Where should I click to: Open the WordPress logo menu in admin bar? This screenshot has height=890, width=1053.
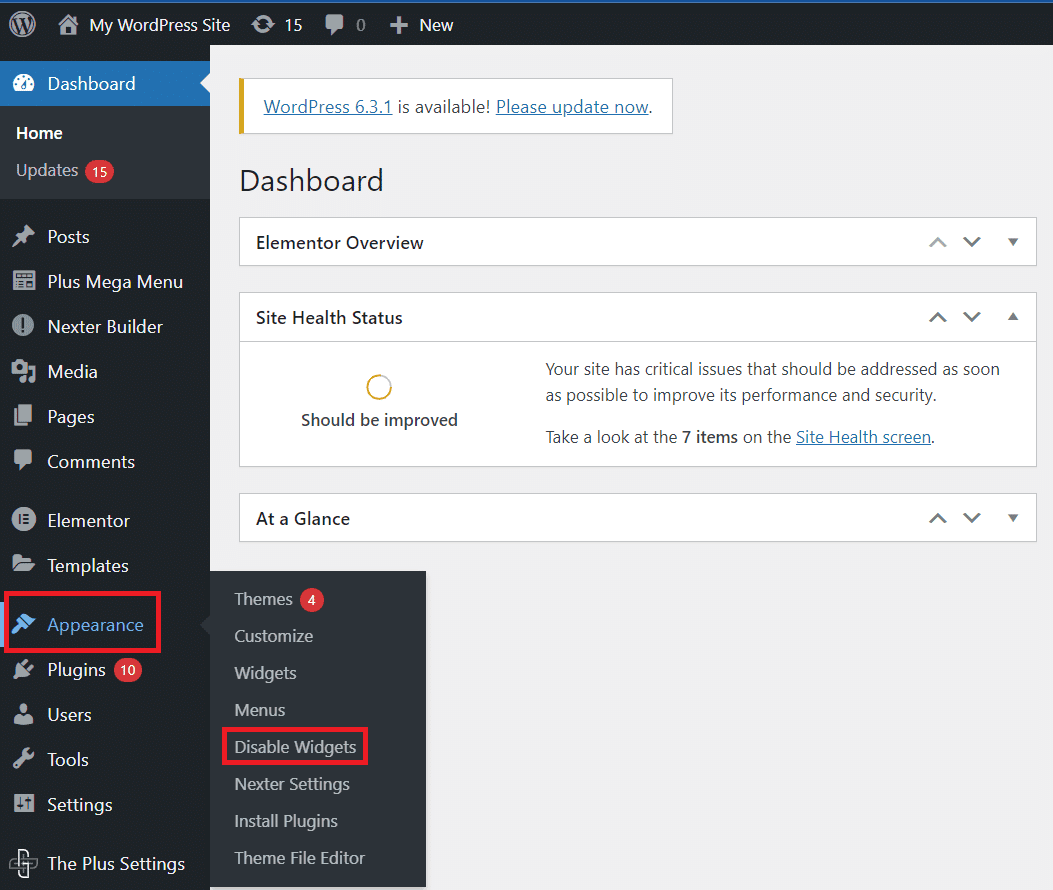point(21,24)
